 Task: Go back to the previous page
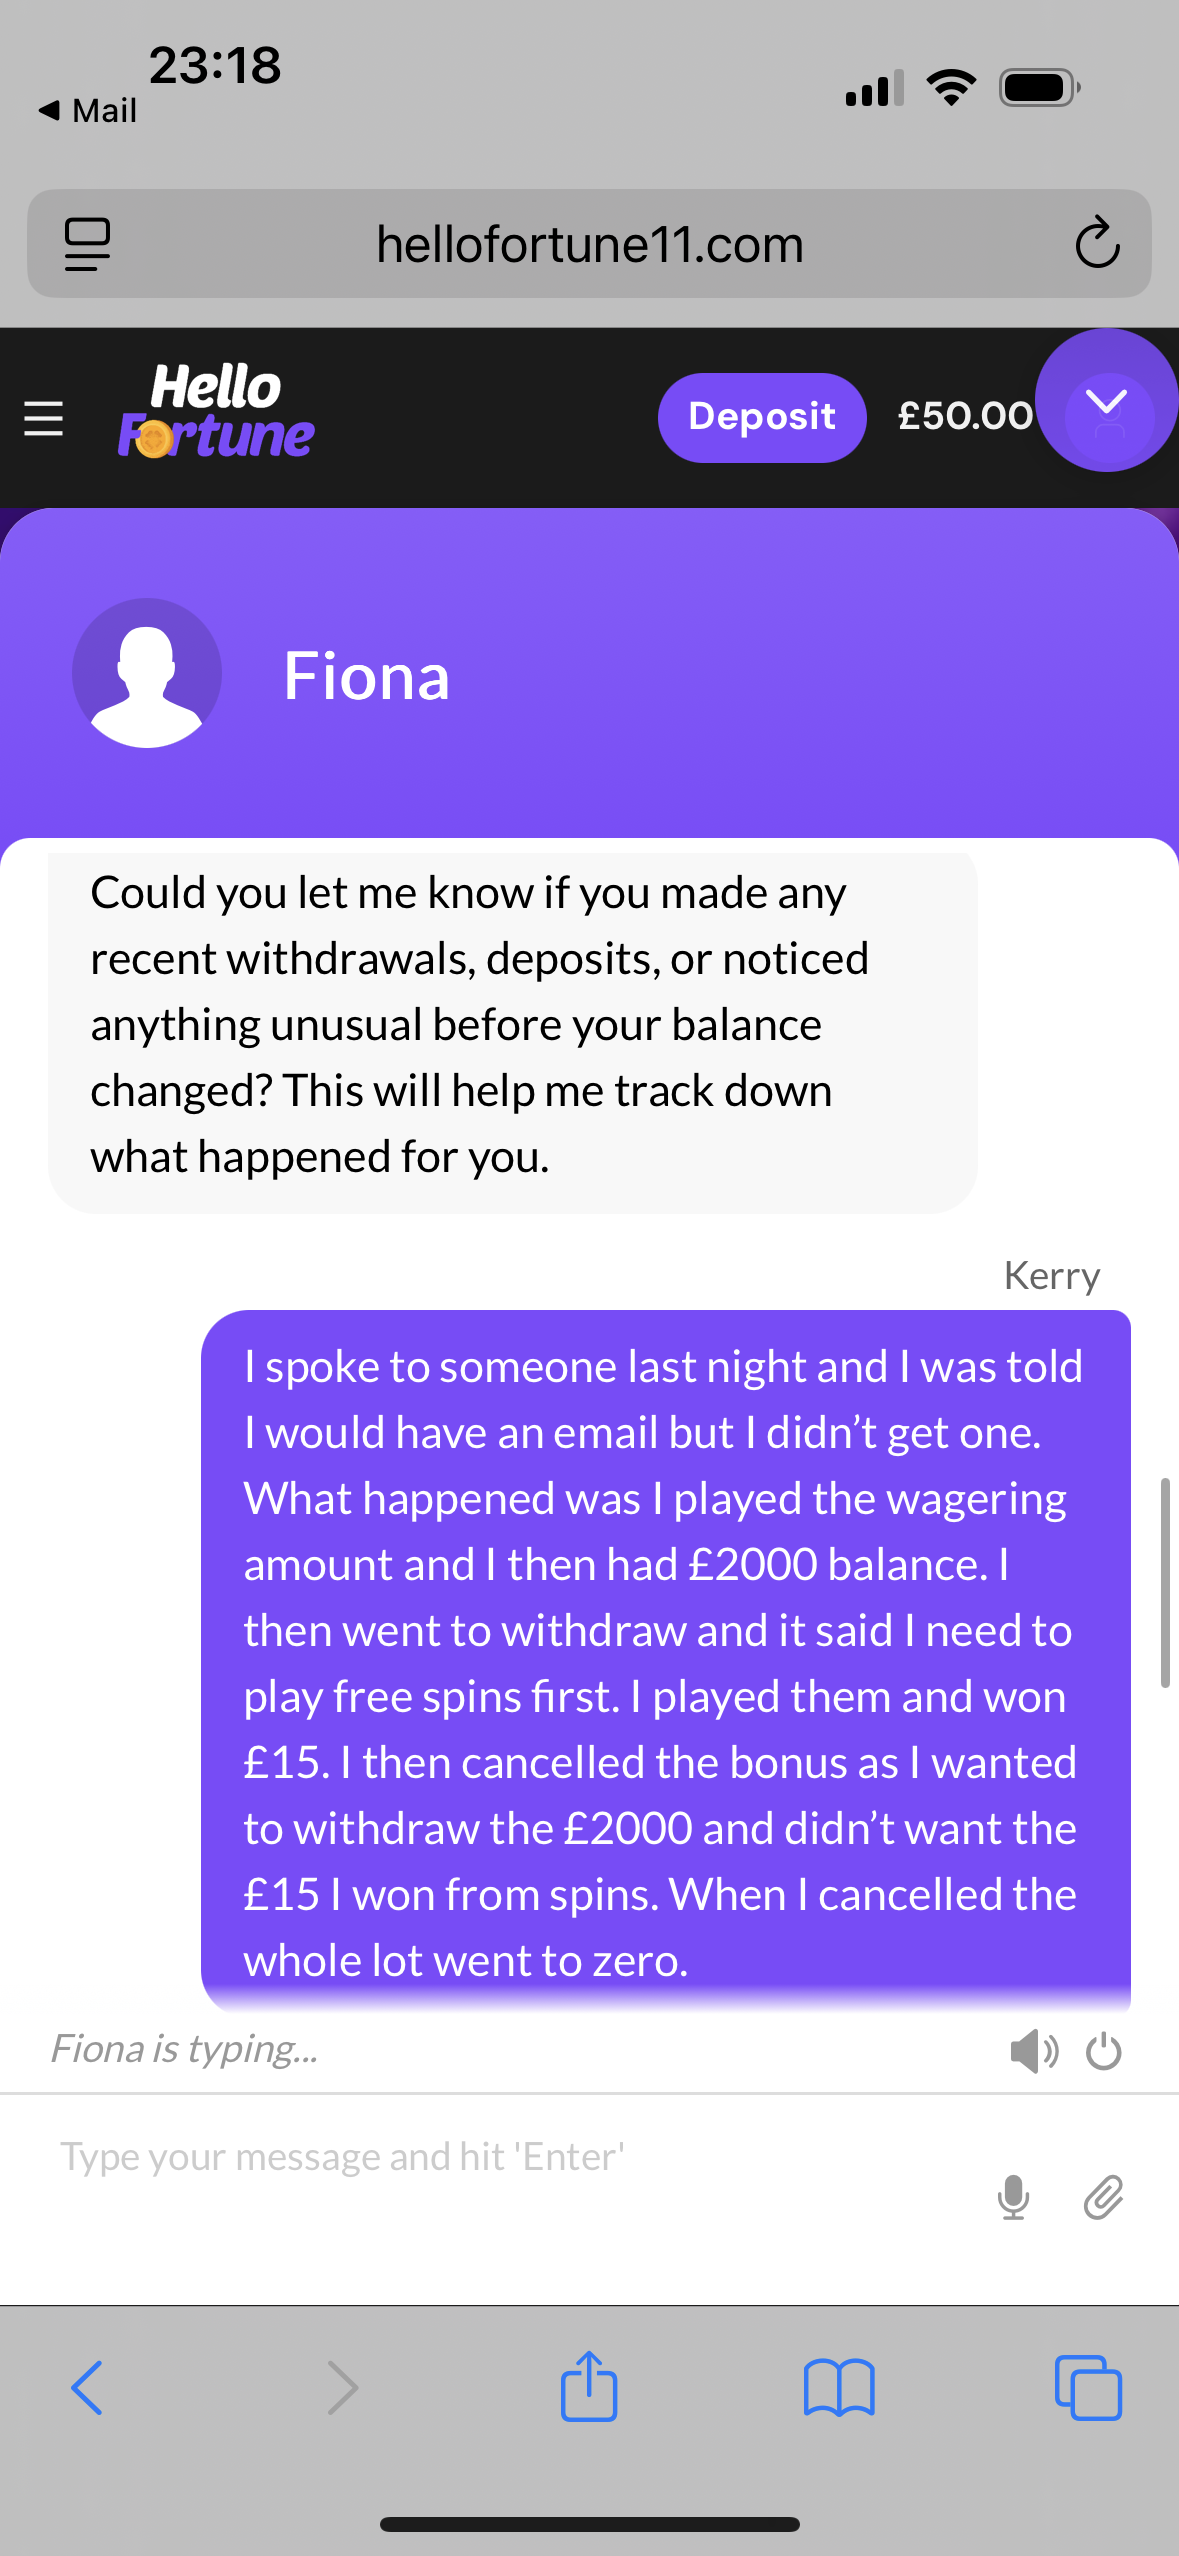(x=87, y=2387)
